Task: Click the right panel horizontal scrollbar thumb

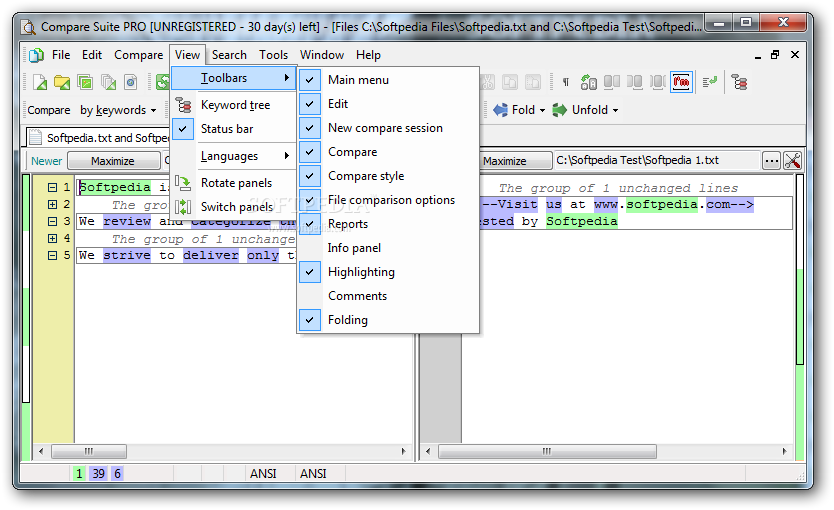Action: tap(547, 452)
